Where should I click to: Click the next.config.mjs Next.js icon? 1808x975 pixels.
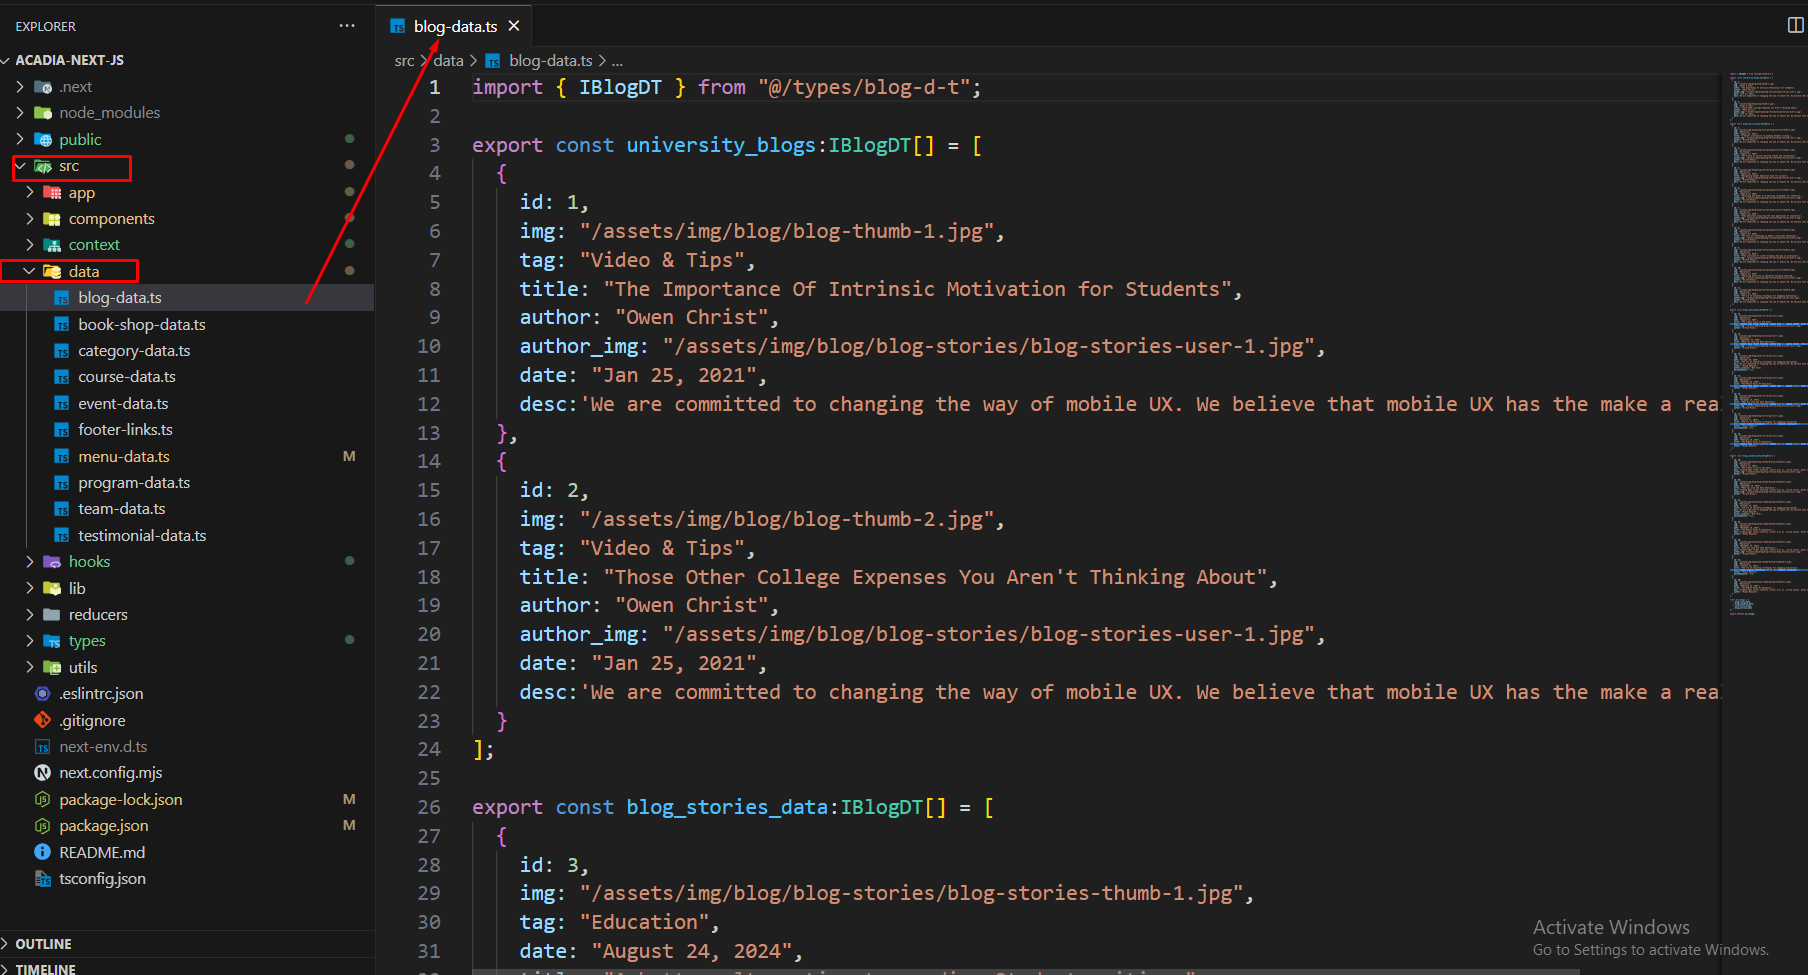click(x=42, y=773)
